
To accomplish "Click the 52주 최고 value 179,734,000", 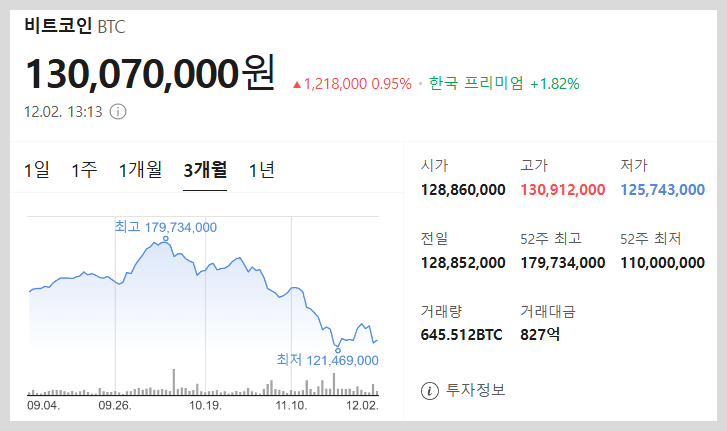I will pyautogui.click(x=563, y=262).
